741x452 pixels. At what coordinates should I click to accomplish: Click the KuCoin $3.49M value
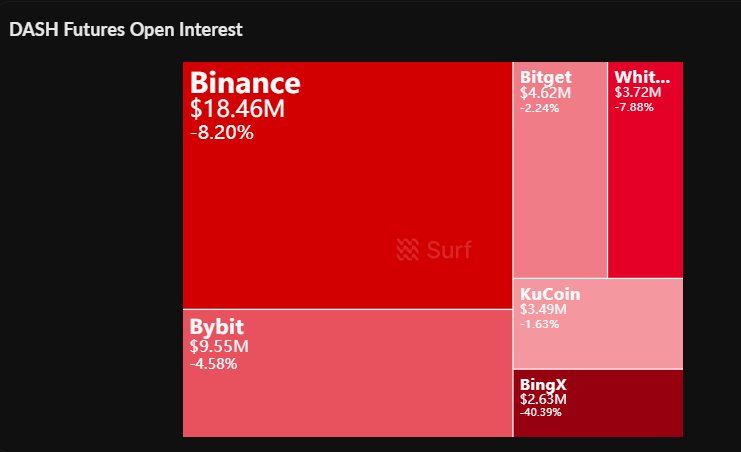click(x=543, y=309)
